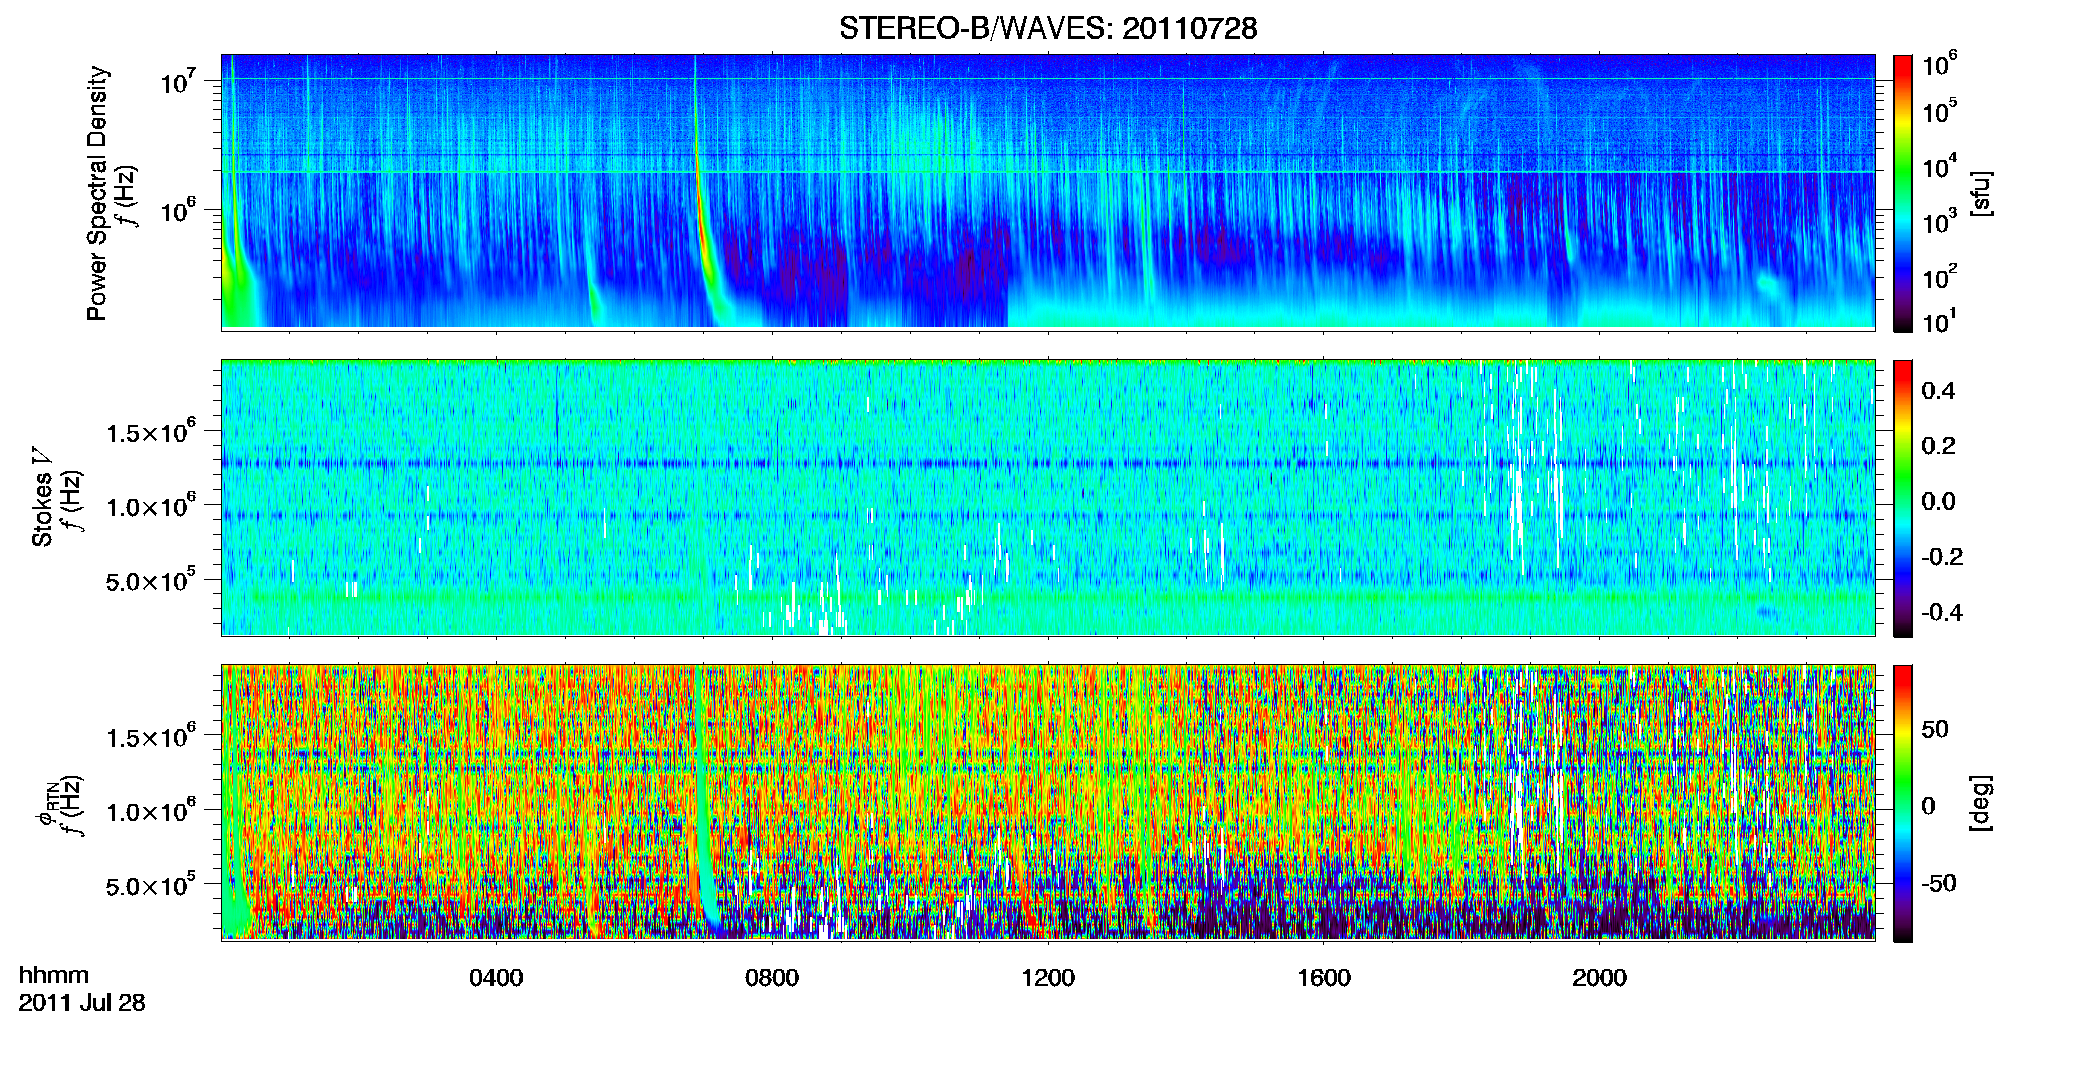Click the 0400 time axis label
The height and width of the screenshot is (1080, 2096).
click(496, 977)
